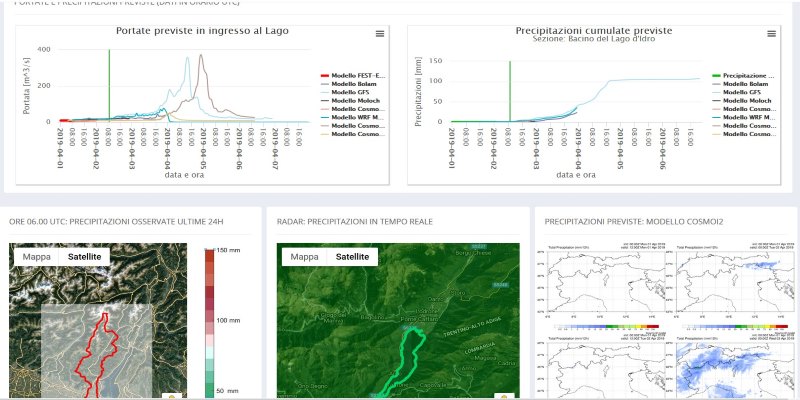
Task: Click heading 'PRECIPITAZIONI PREVISTE: MODELLO COSMOI2'
Action: [634, 221]
